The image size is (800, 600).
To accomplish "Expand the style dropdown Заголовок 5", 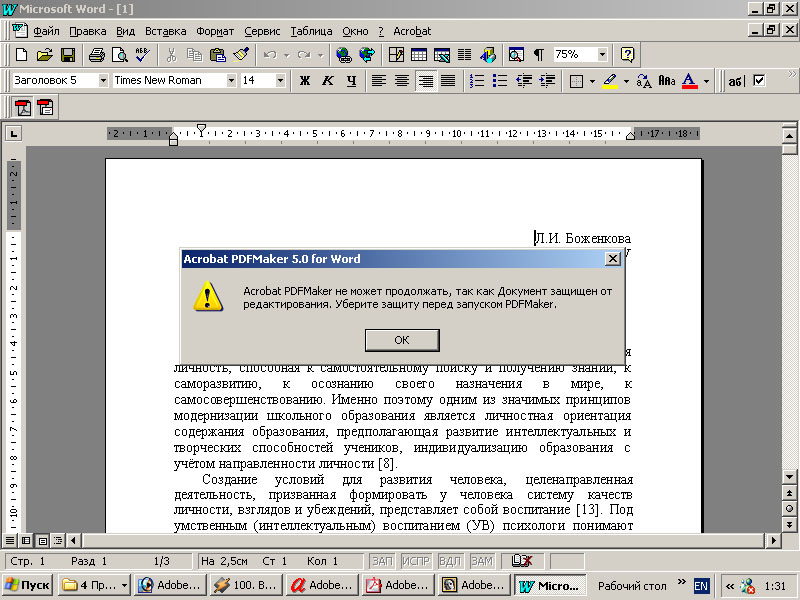I will coord(104,81).
